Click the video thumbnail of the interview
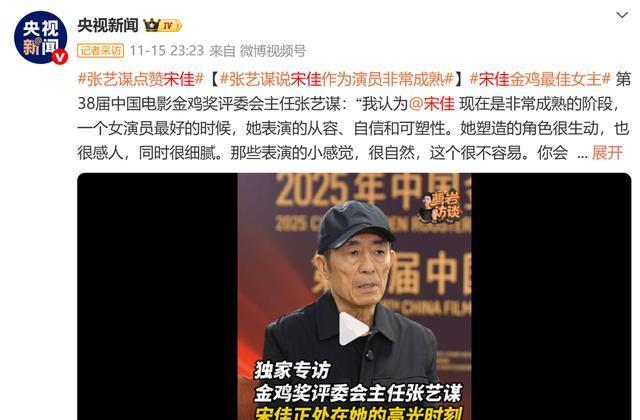The image size is (640, 420). tap(354, 297)
